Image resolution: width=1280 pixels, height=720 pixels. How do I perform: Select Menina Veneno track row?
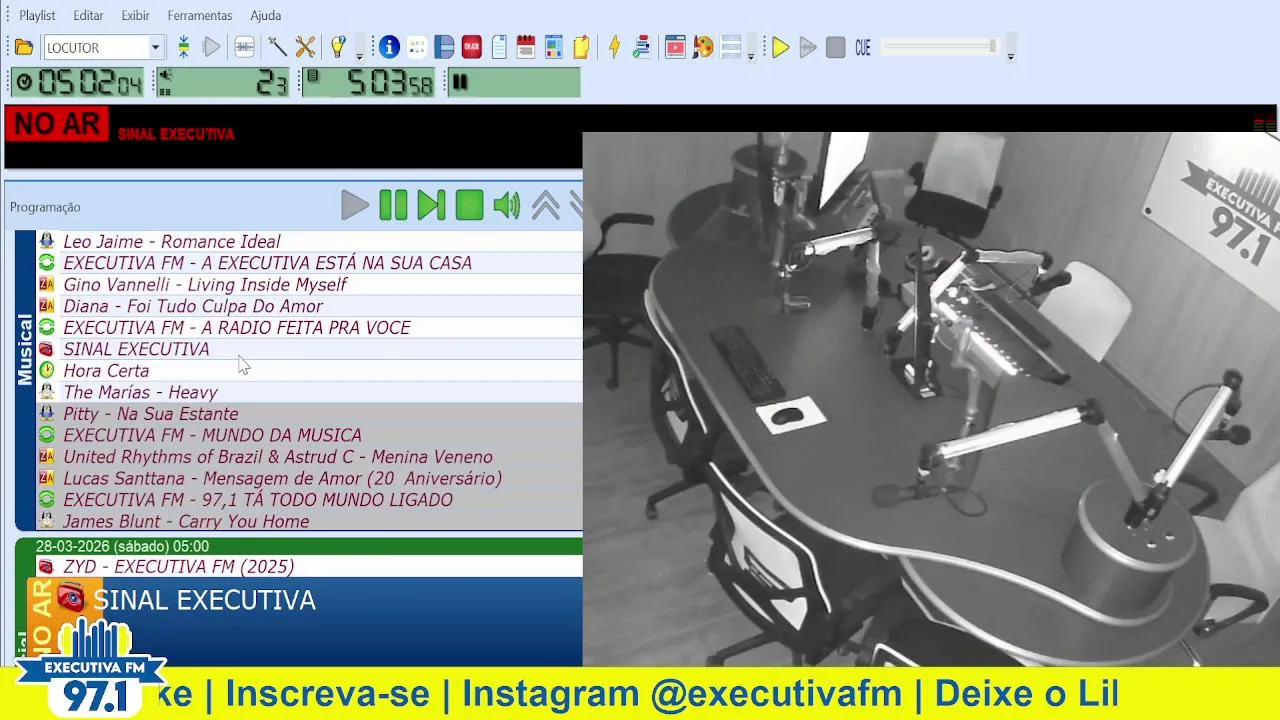[309, 457]
